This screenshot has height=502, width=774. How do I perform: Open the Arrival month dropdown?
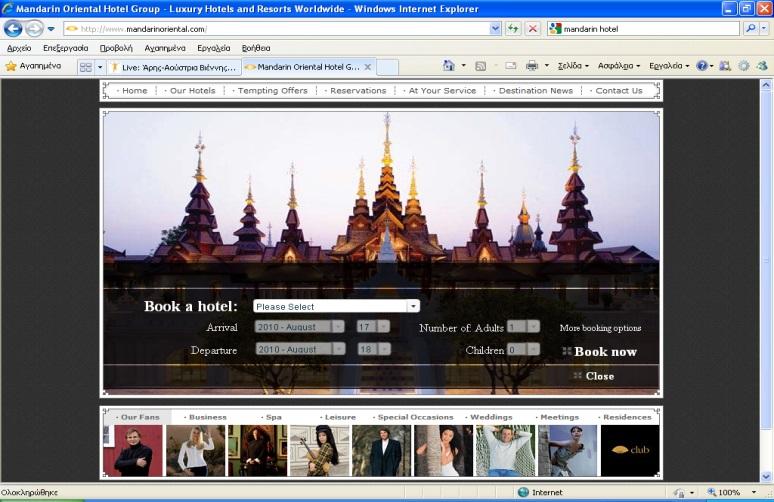click(299, 327)
